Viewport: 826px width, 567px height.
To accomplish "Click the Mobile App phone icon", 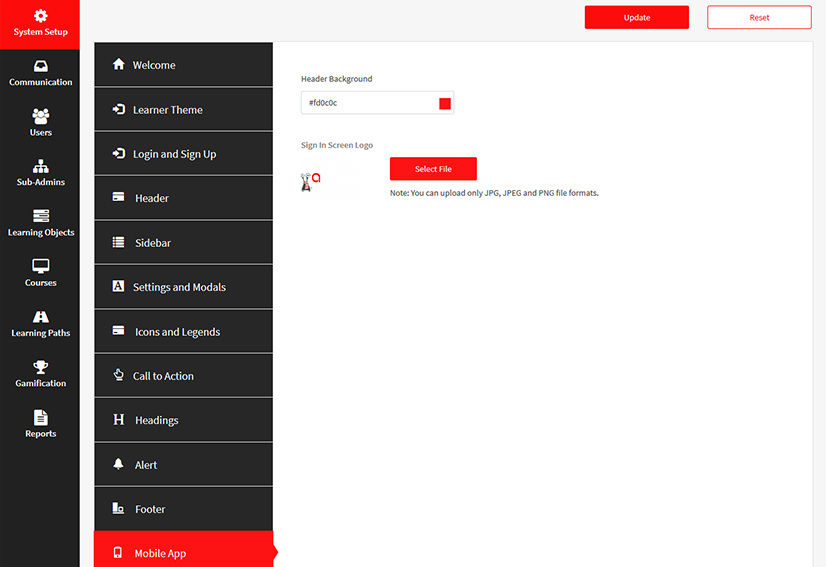I will (x=118, y=552).
